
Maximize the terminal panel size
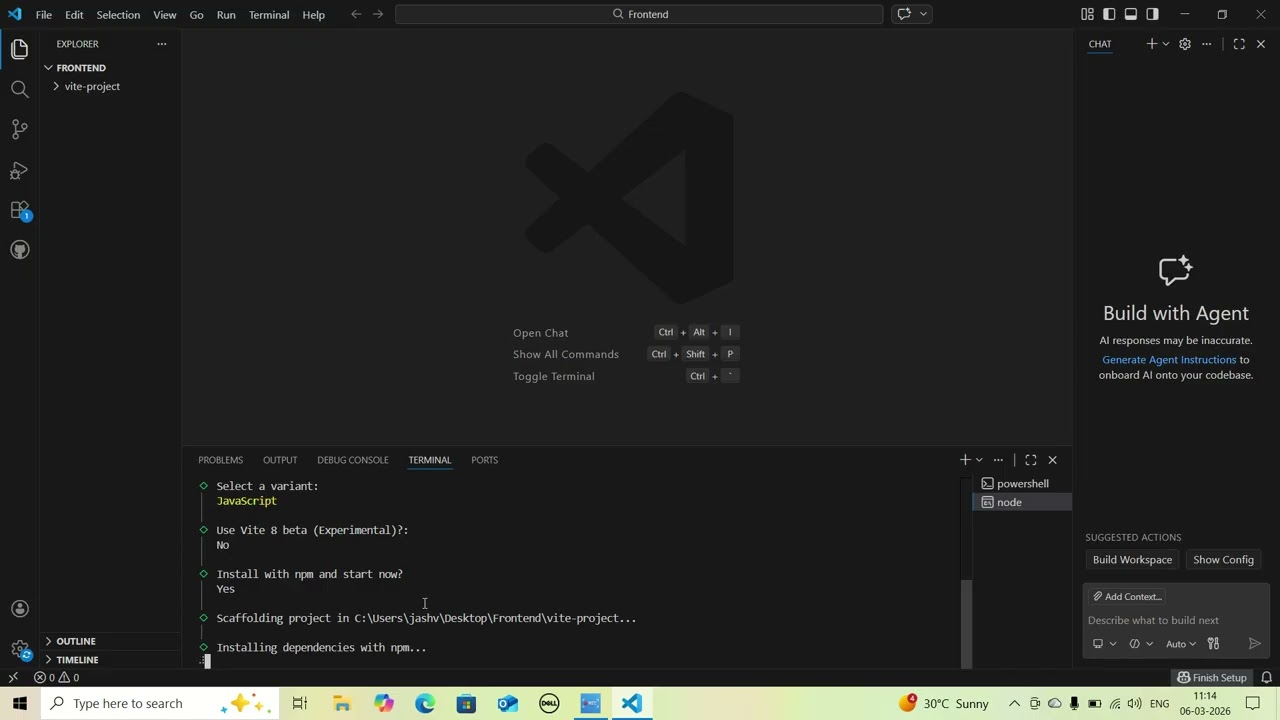pyautogui.click(x=1031, y=460)
